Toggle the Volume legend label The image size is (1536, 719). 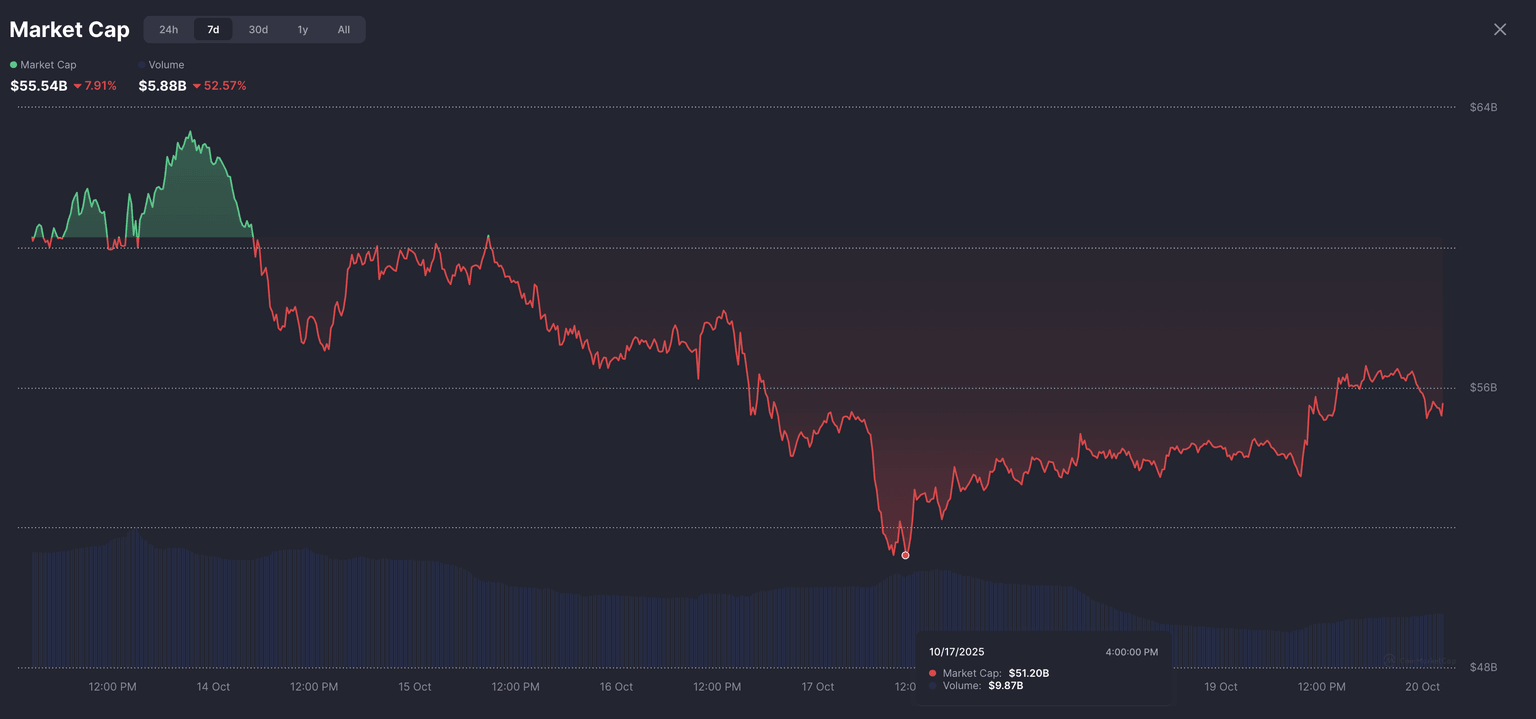pyautogui.click(x=166, y=65)
